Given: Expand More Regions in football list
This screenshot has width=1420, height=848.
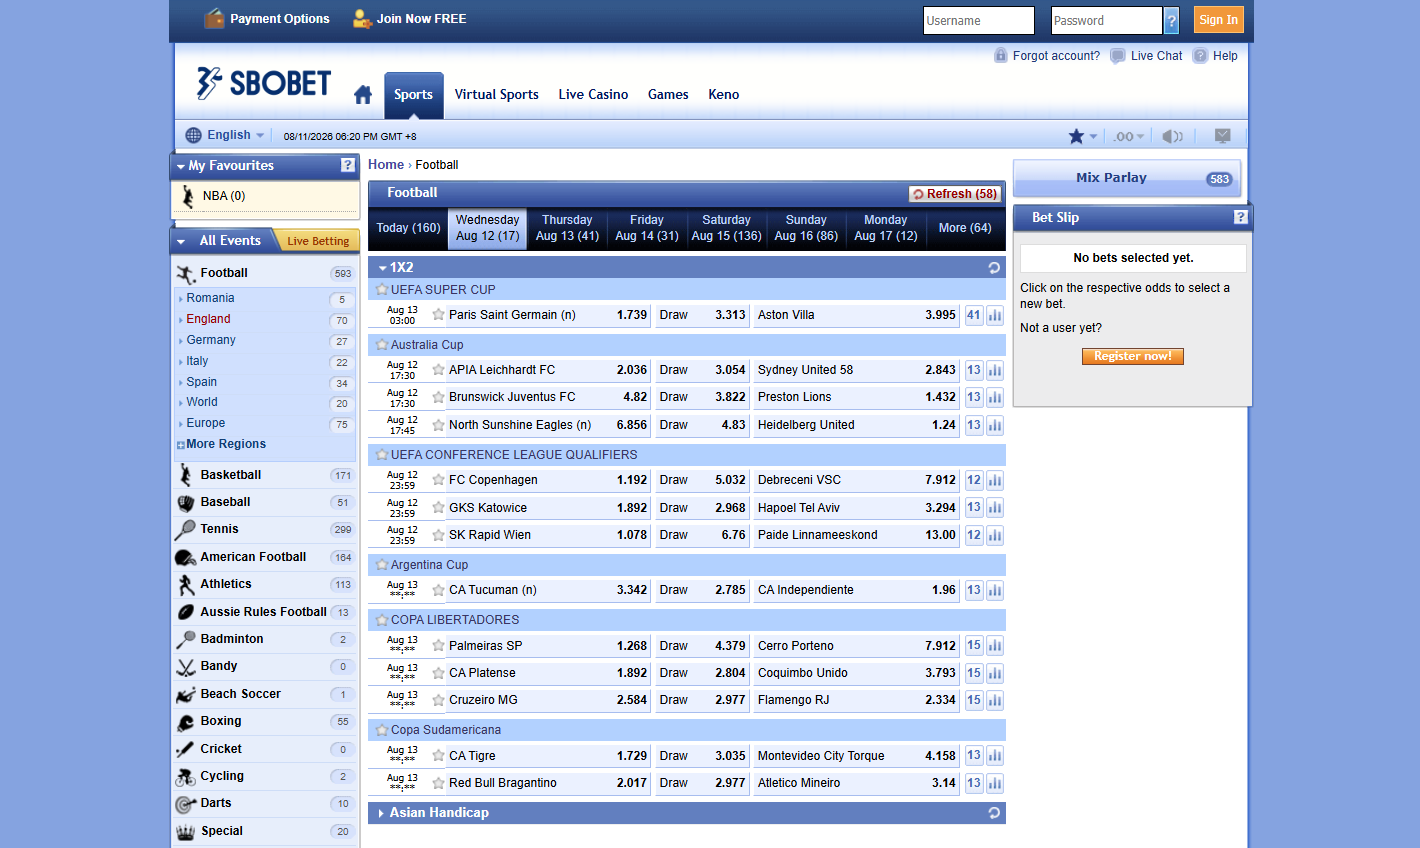Looking at the screenshot, I should coord(226,444).
